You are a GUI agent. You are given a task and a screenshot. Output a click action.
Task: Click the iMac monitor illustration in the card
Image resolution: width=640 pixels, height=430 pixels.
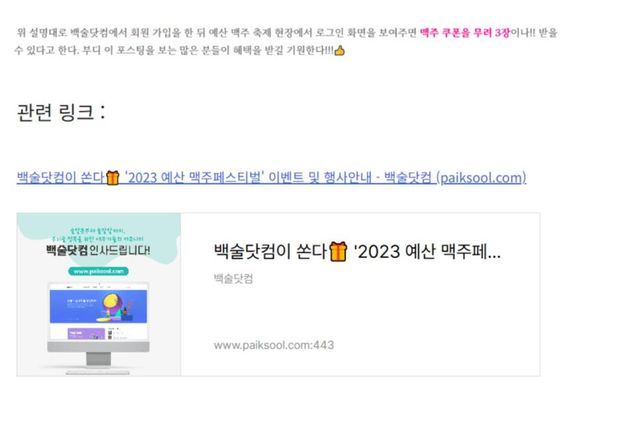(98, 326)
